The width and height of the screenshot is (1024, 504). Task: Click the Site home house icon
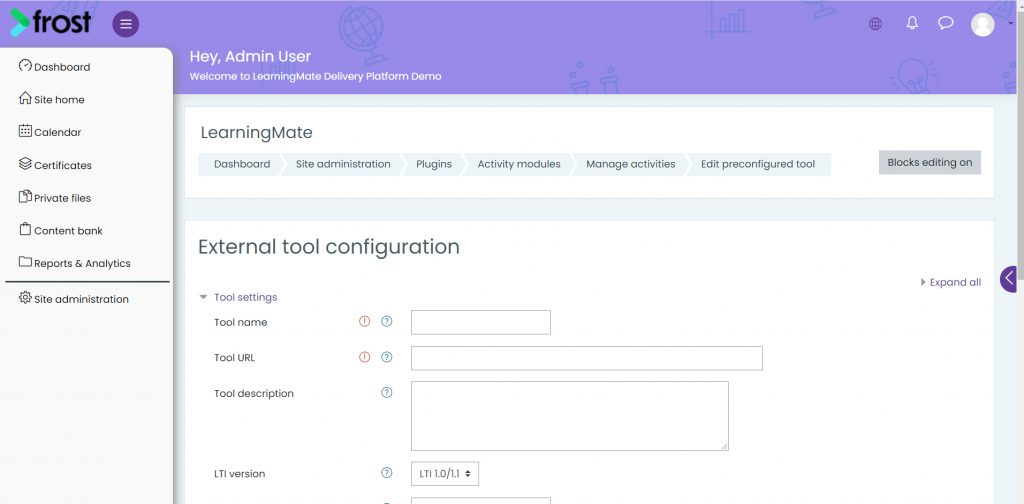[x=25, y=98]
